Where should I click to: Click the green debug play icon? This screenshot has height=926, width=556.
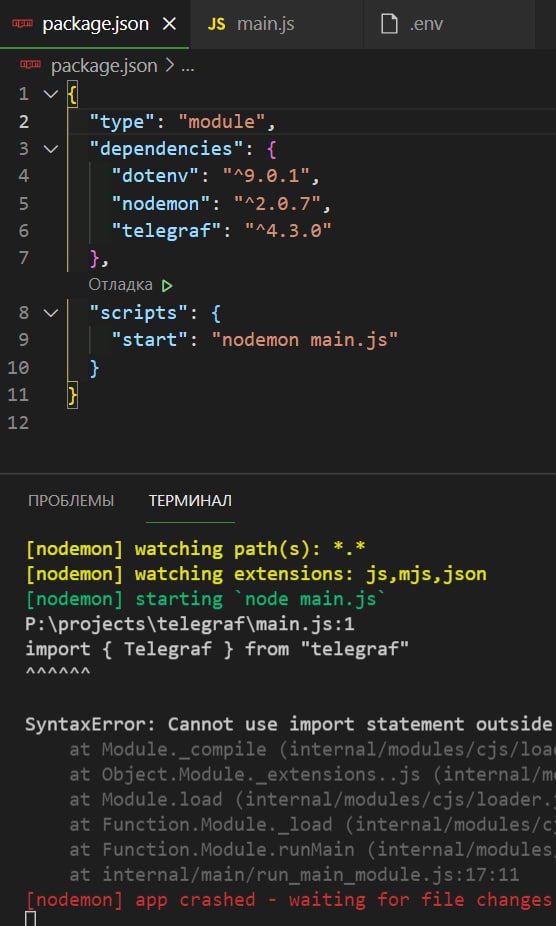(x=167, y=286)
